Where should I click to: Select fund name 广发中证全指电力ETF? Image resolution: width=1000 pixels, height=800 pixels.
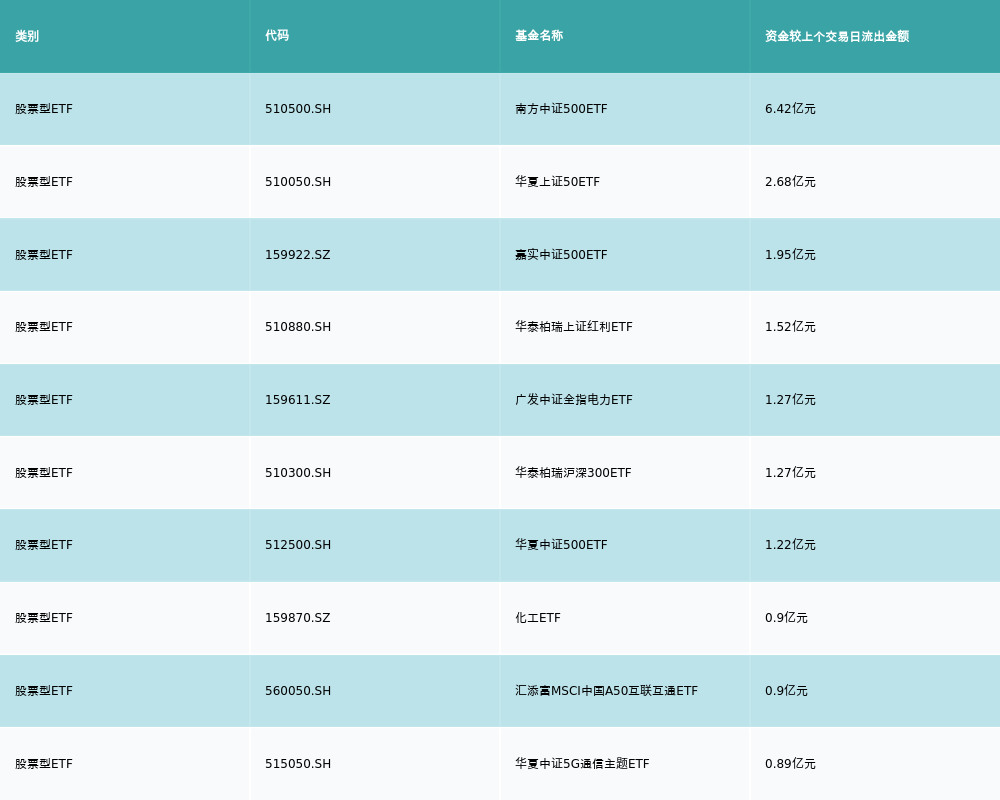pos(574,400)
